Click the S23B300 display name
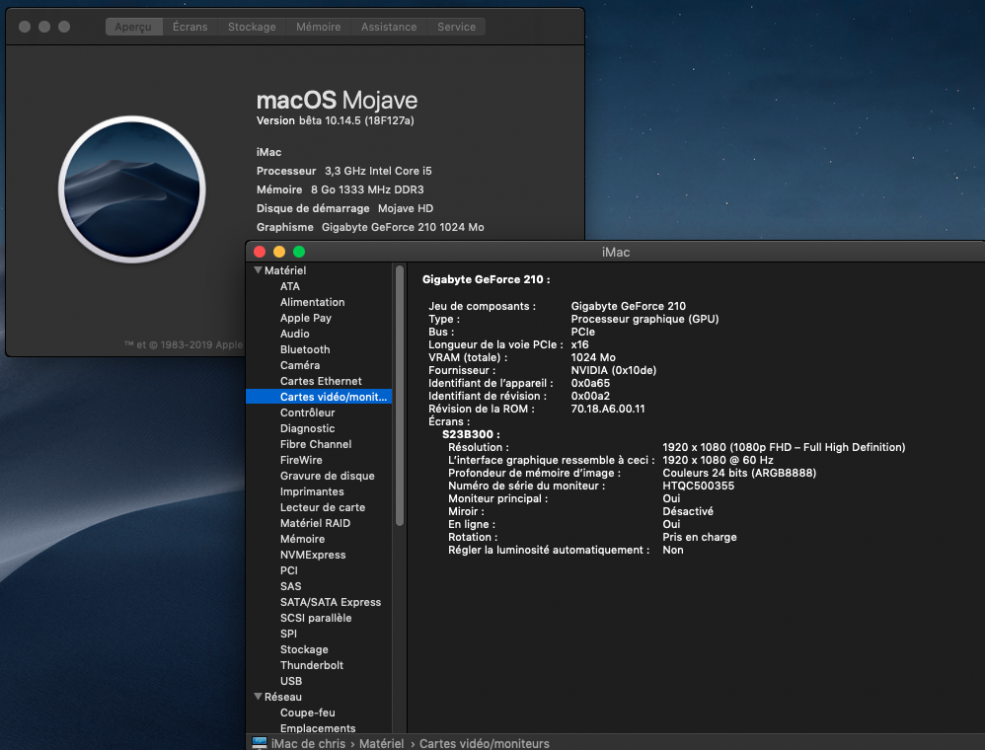Image resolution: width=985 pixels, height=750 pixels. coord(471,434)
